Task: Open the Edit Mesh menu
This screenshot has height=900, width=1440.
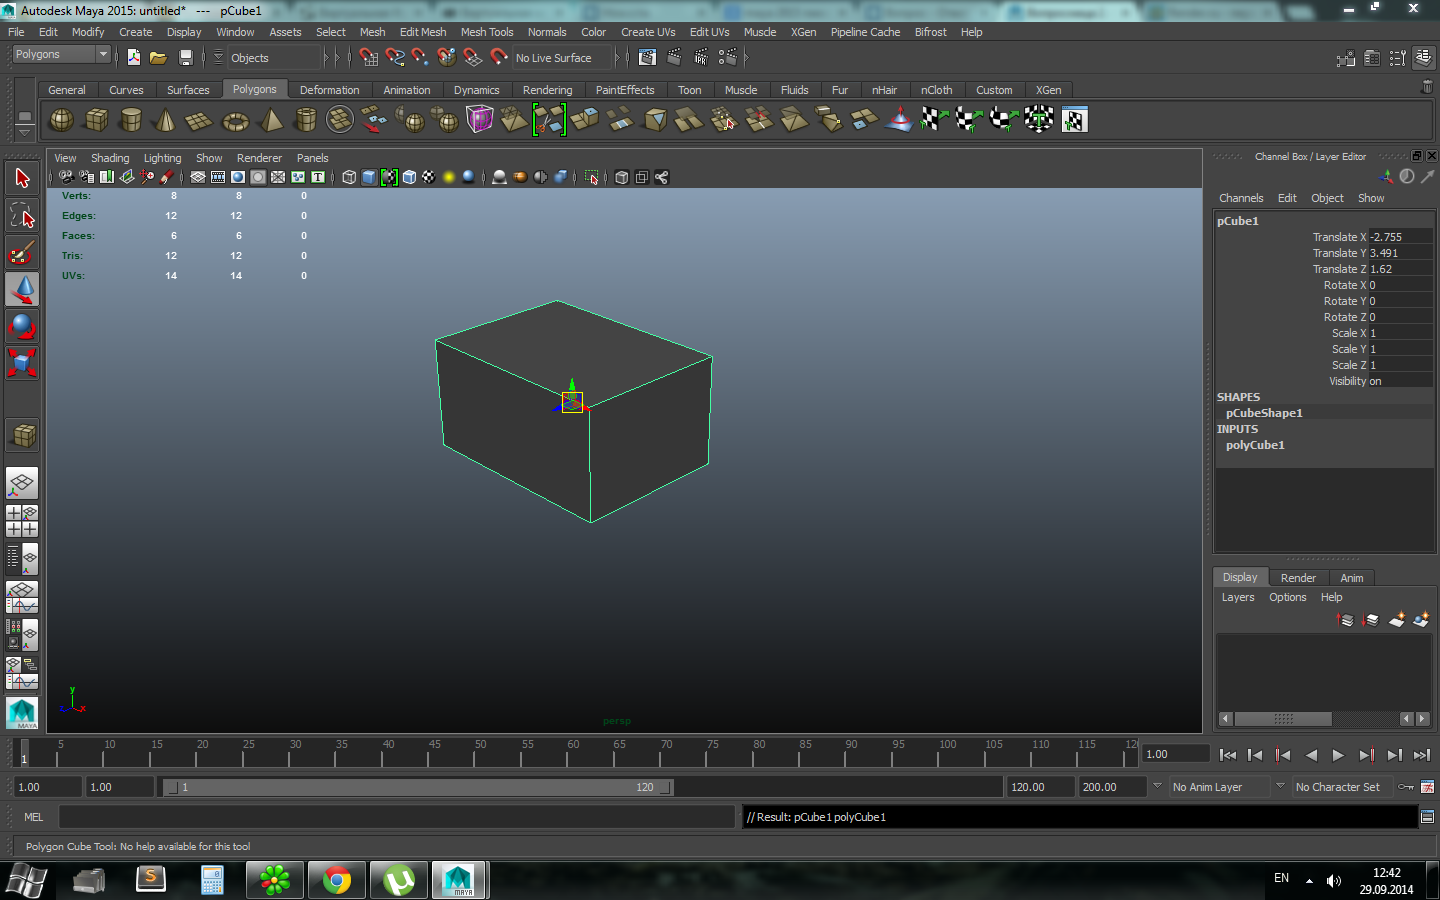Action: (422, 32)
